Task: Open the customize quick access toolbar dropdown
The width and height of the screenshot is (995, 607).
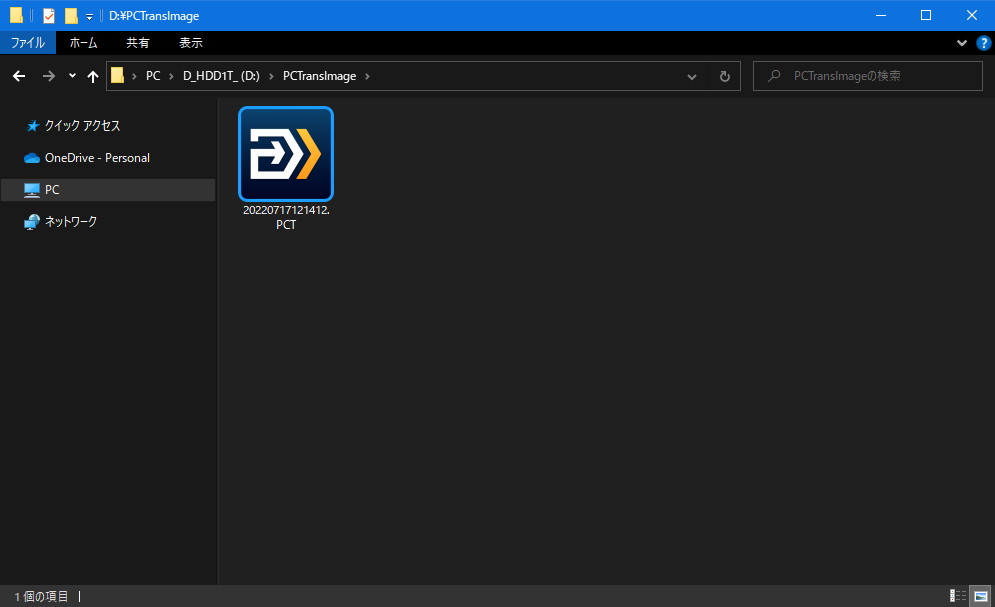Action: pos(89,16)
